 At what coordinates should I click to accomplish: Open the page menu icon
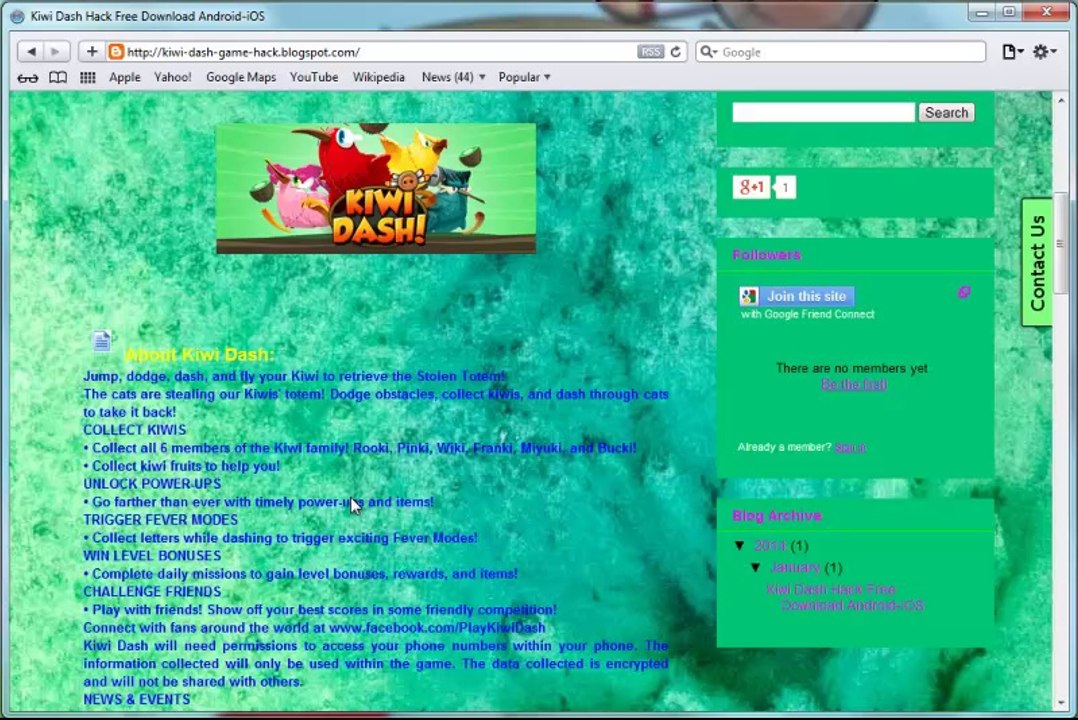click(x=1012, y=52)
